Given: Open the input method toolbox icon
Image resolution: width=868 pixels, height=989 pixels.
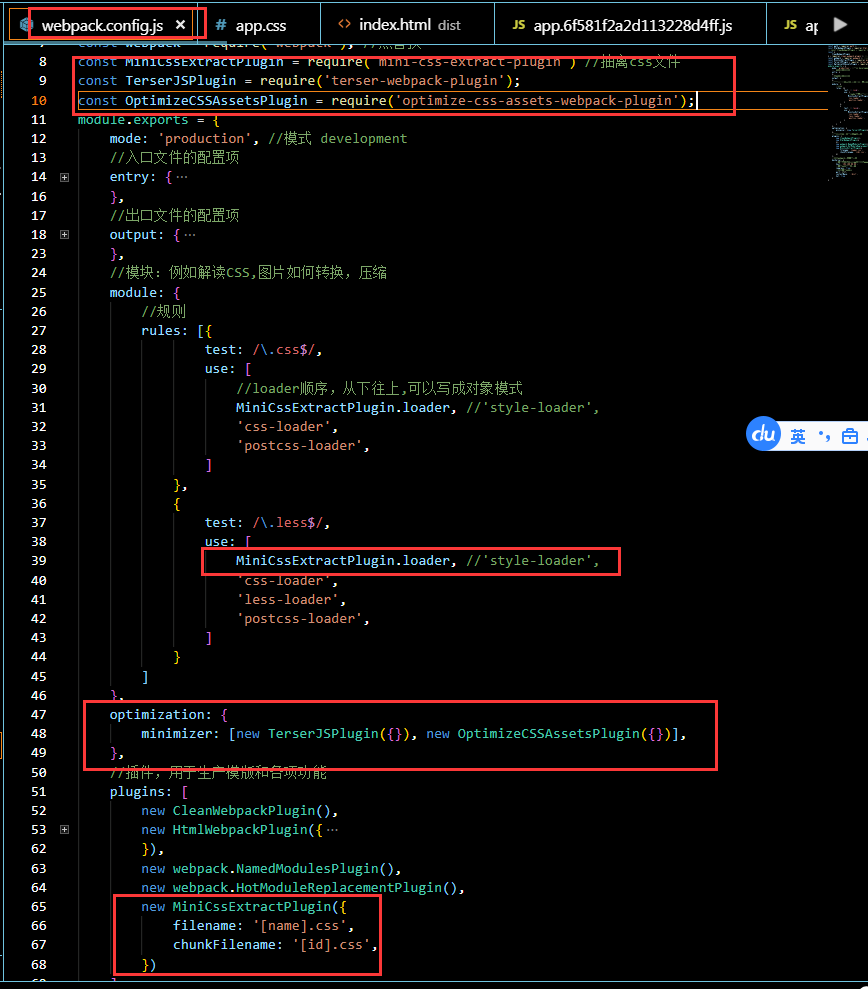Looking at the screenshot, I should click(850, 436).
